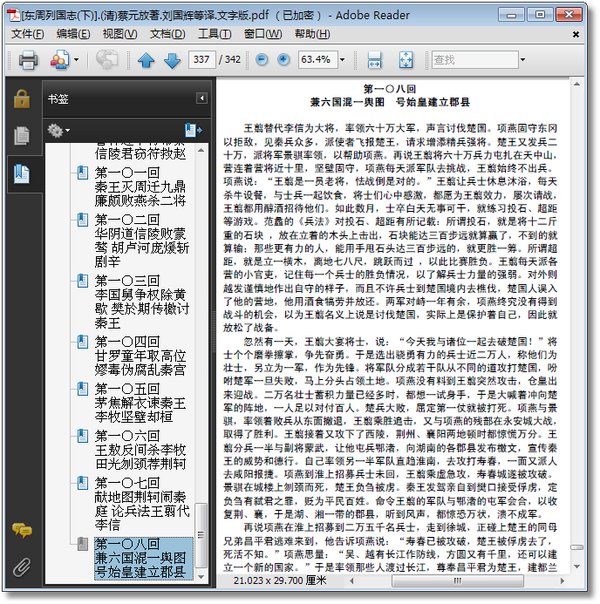600x604 pixels.
Task: Open the 视图(V) menu
Action: (x=120, y=34)
